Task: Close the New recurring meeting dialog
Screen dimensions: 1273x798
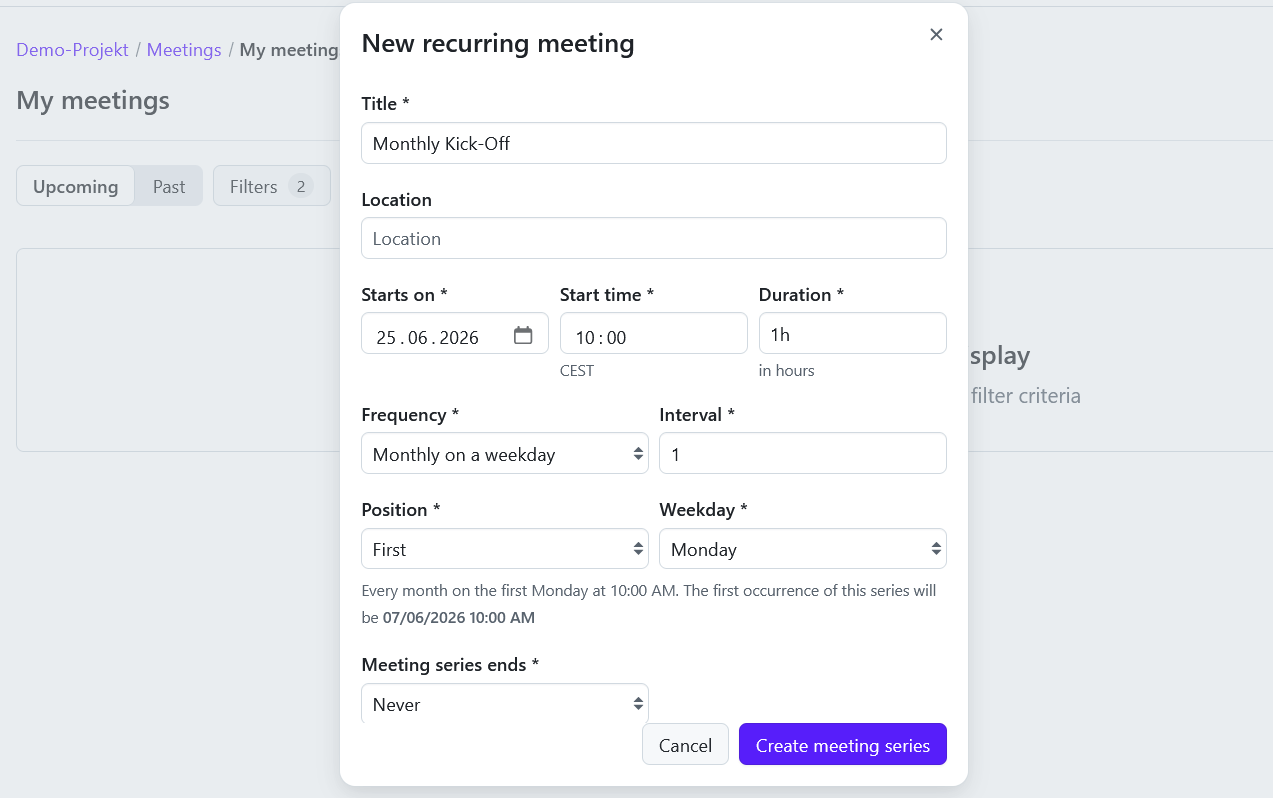Action: click(x=936, y=35)
